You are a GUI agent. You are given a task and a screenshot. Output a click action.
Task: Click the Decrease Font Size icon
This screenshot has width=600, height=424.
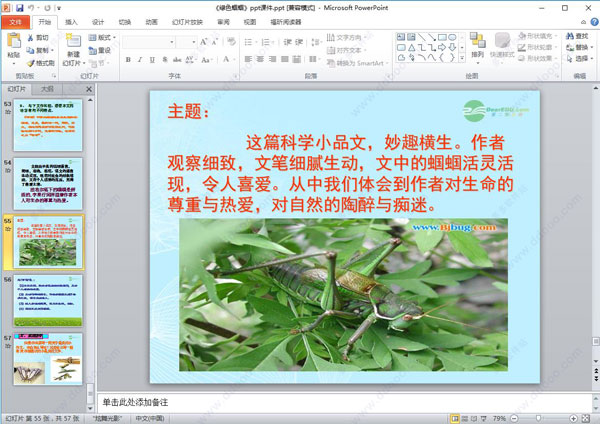tap(215, 42)
